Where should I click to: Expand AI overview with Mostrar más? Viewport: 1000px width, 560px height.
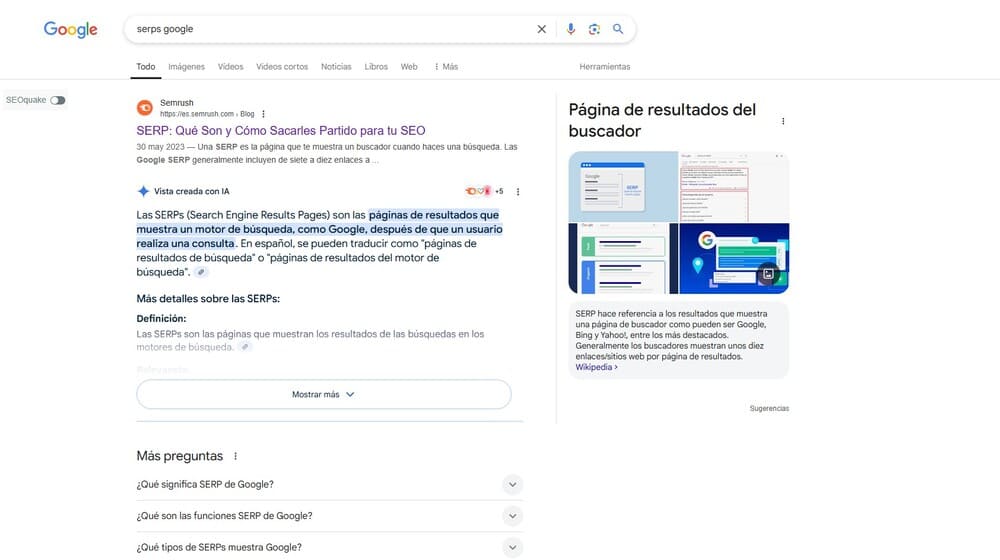(324, 395)
